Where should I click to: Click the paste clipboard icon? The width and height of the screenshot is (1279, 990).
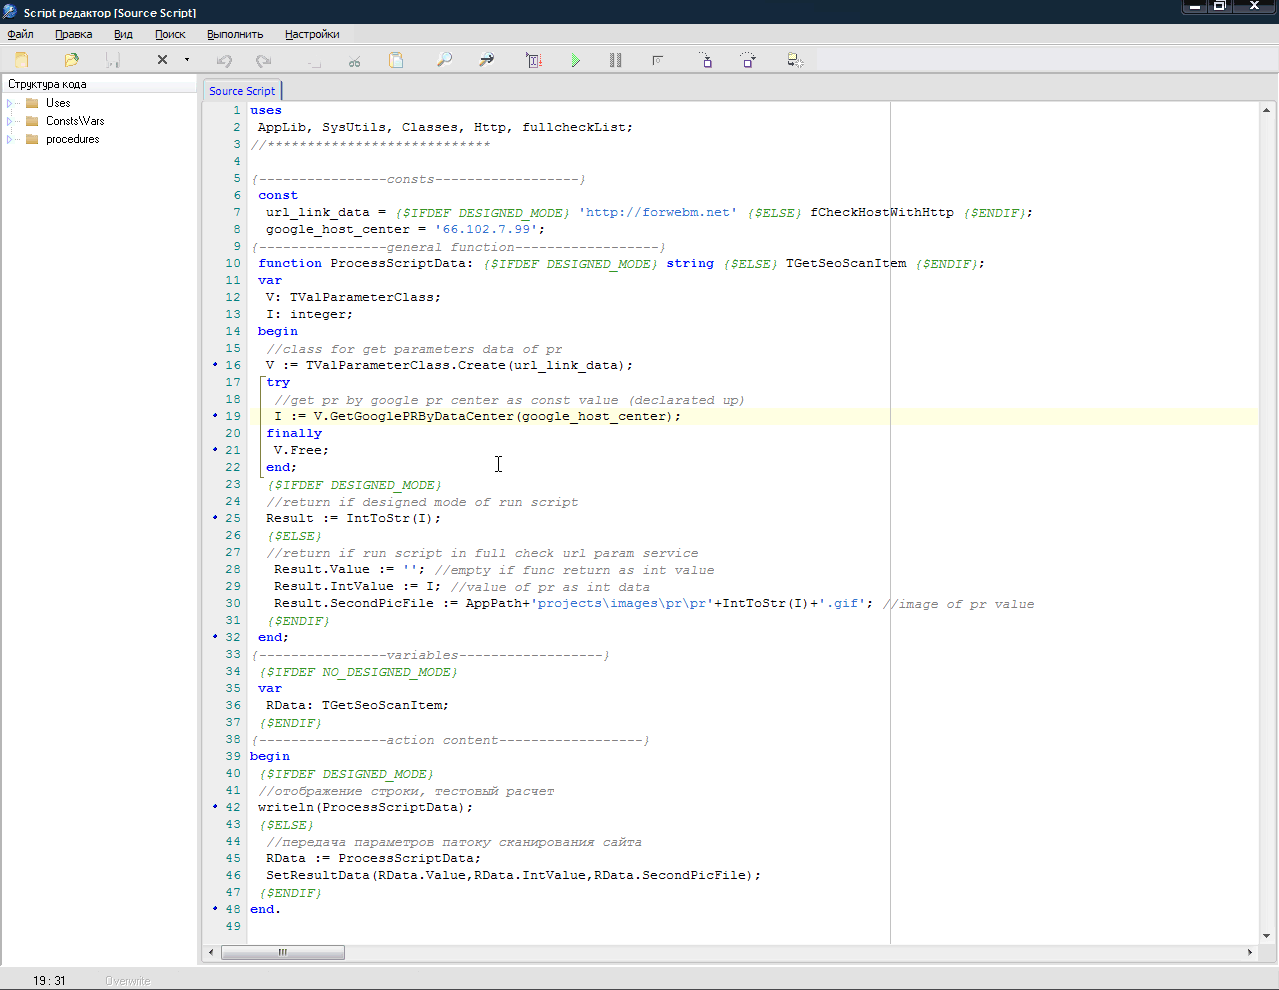396,60
